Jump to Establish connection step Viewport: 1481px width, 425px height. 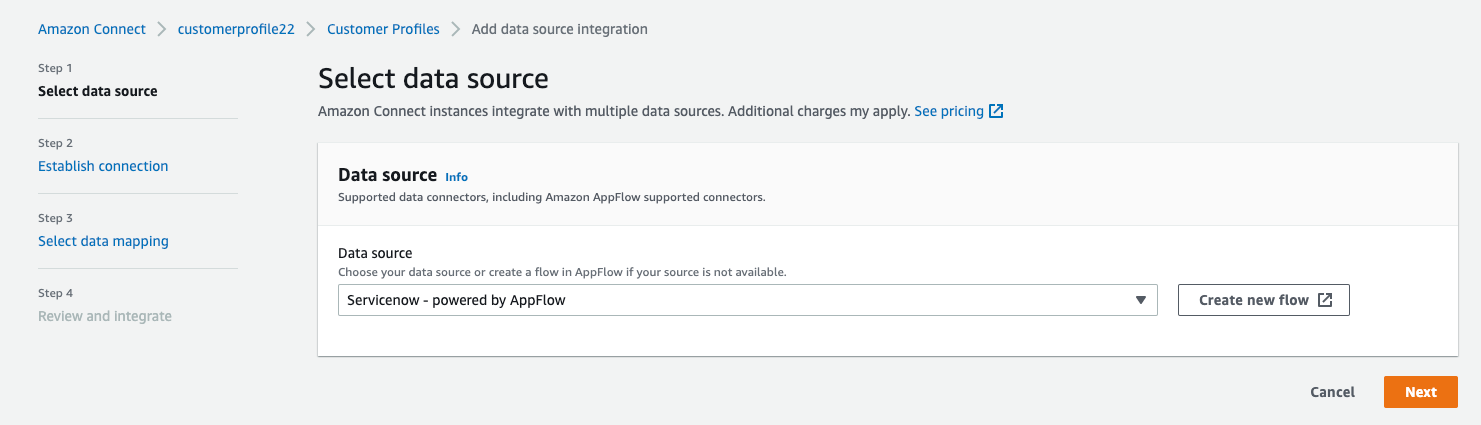[x=103, y=166]
